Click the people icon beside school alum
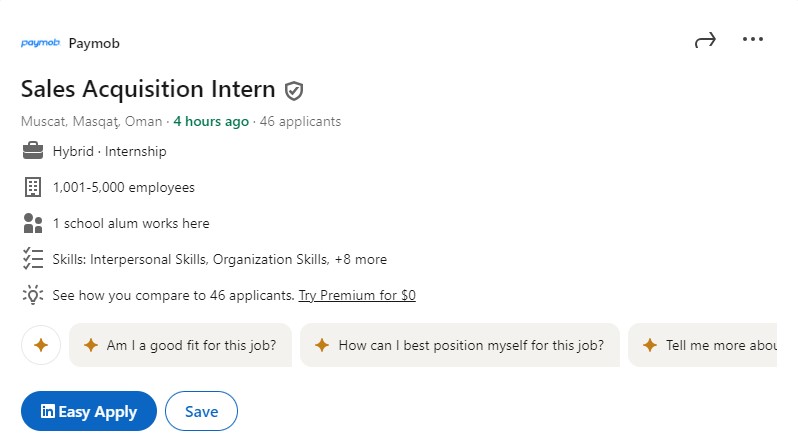 click(33, 223)
